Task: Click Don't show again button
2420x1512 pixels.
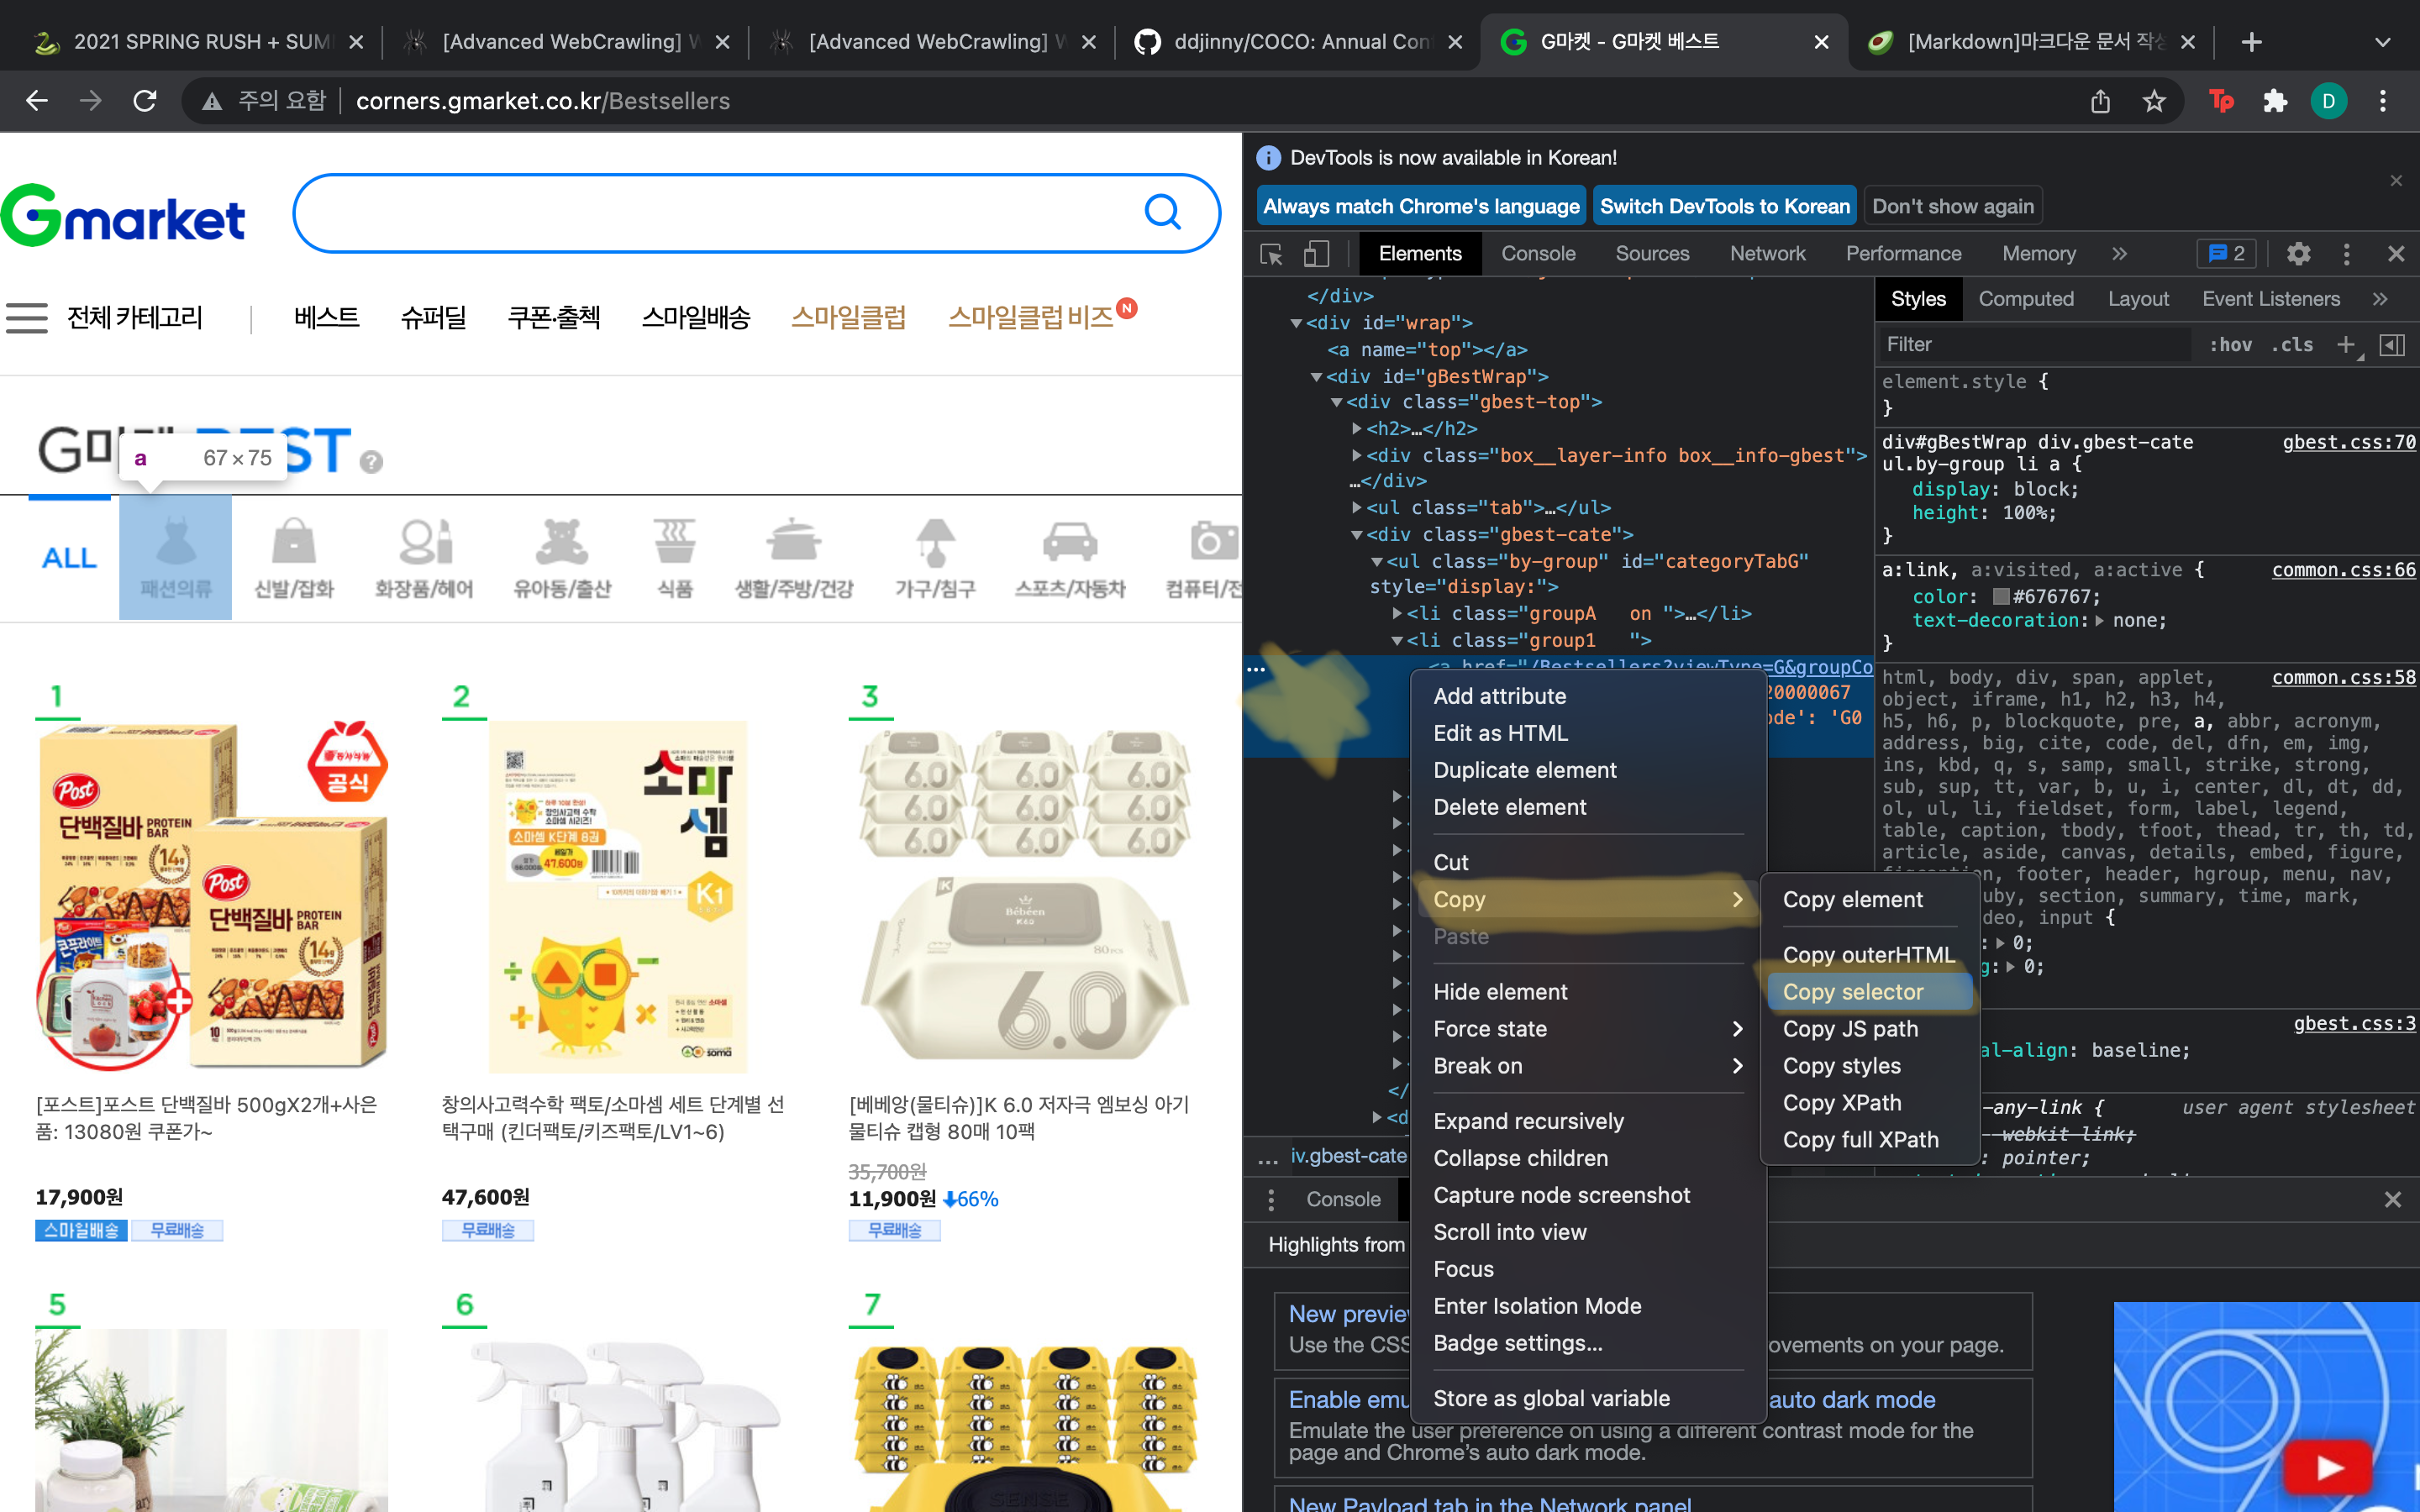Action: [x=1952, y=206]
